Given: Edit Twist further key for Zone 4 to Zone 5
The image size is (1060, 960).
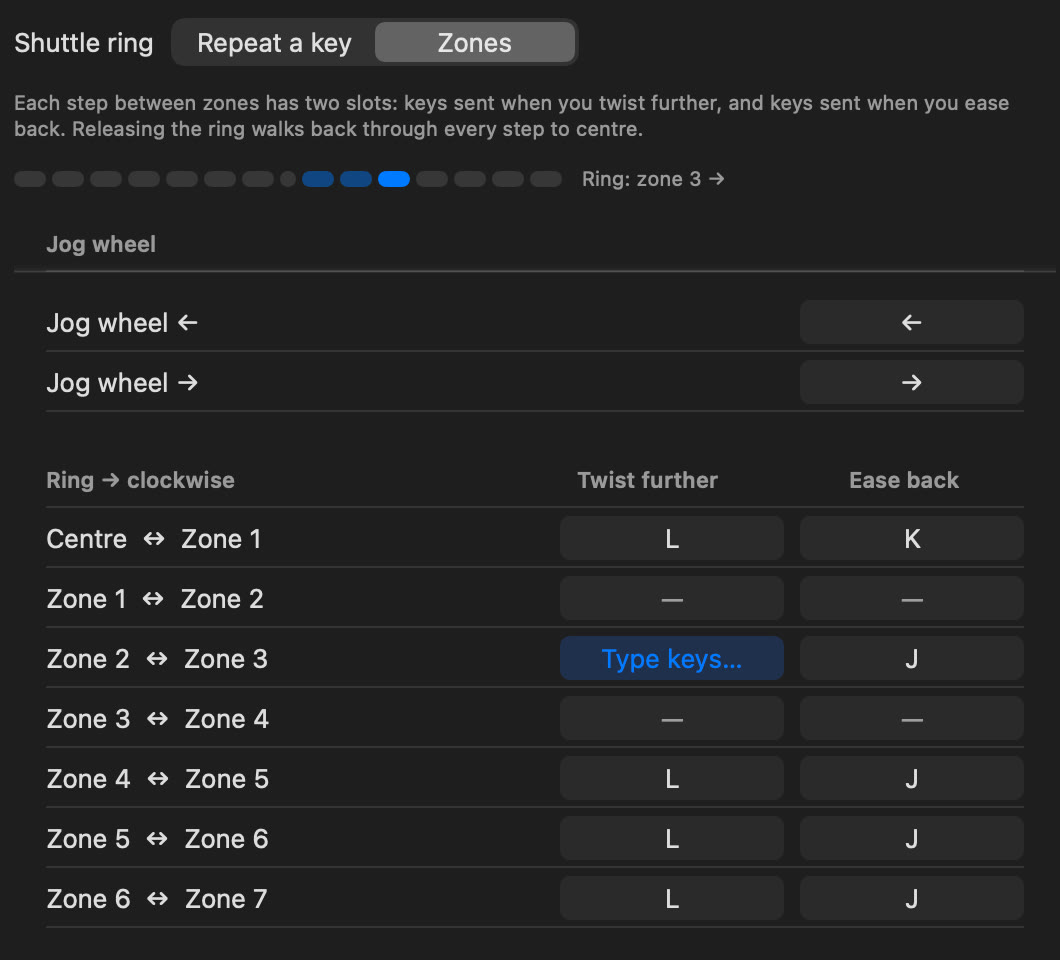Looking at the screenshot, I should 672,779.
